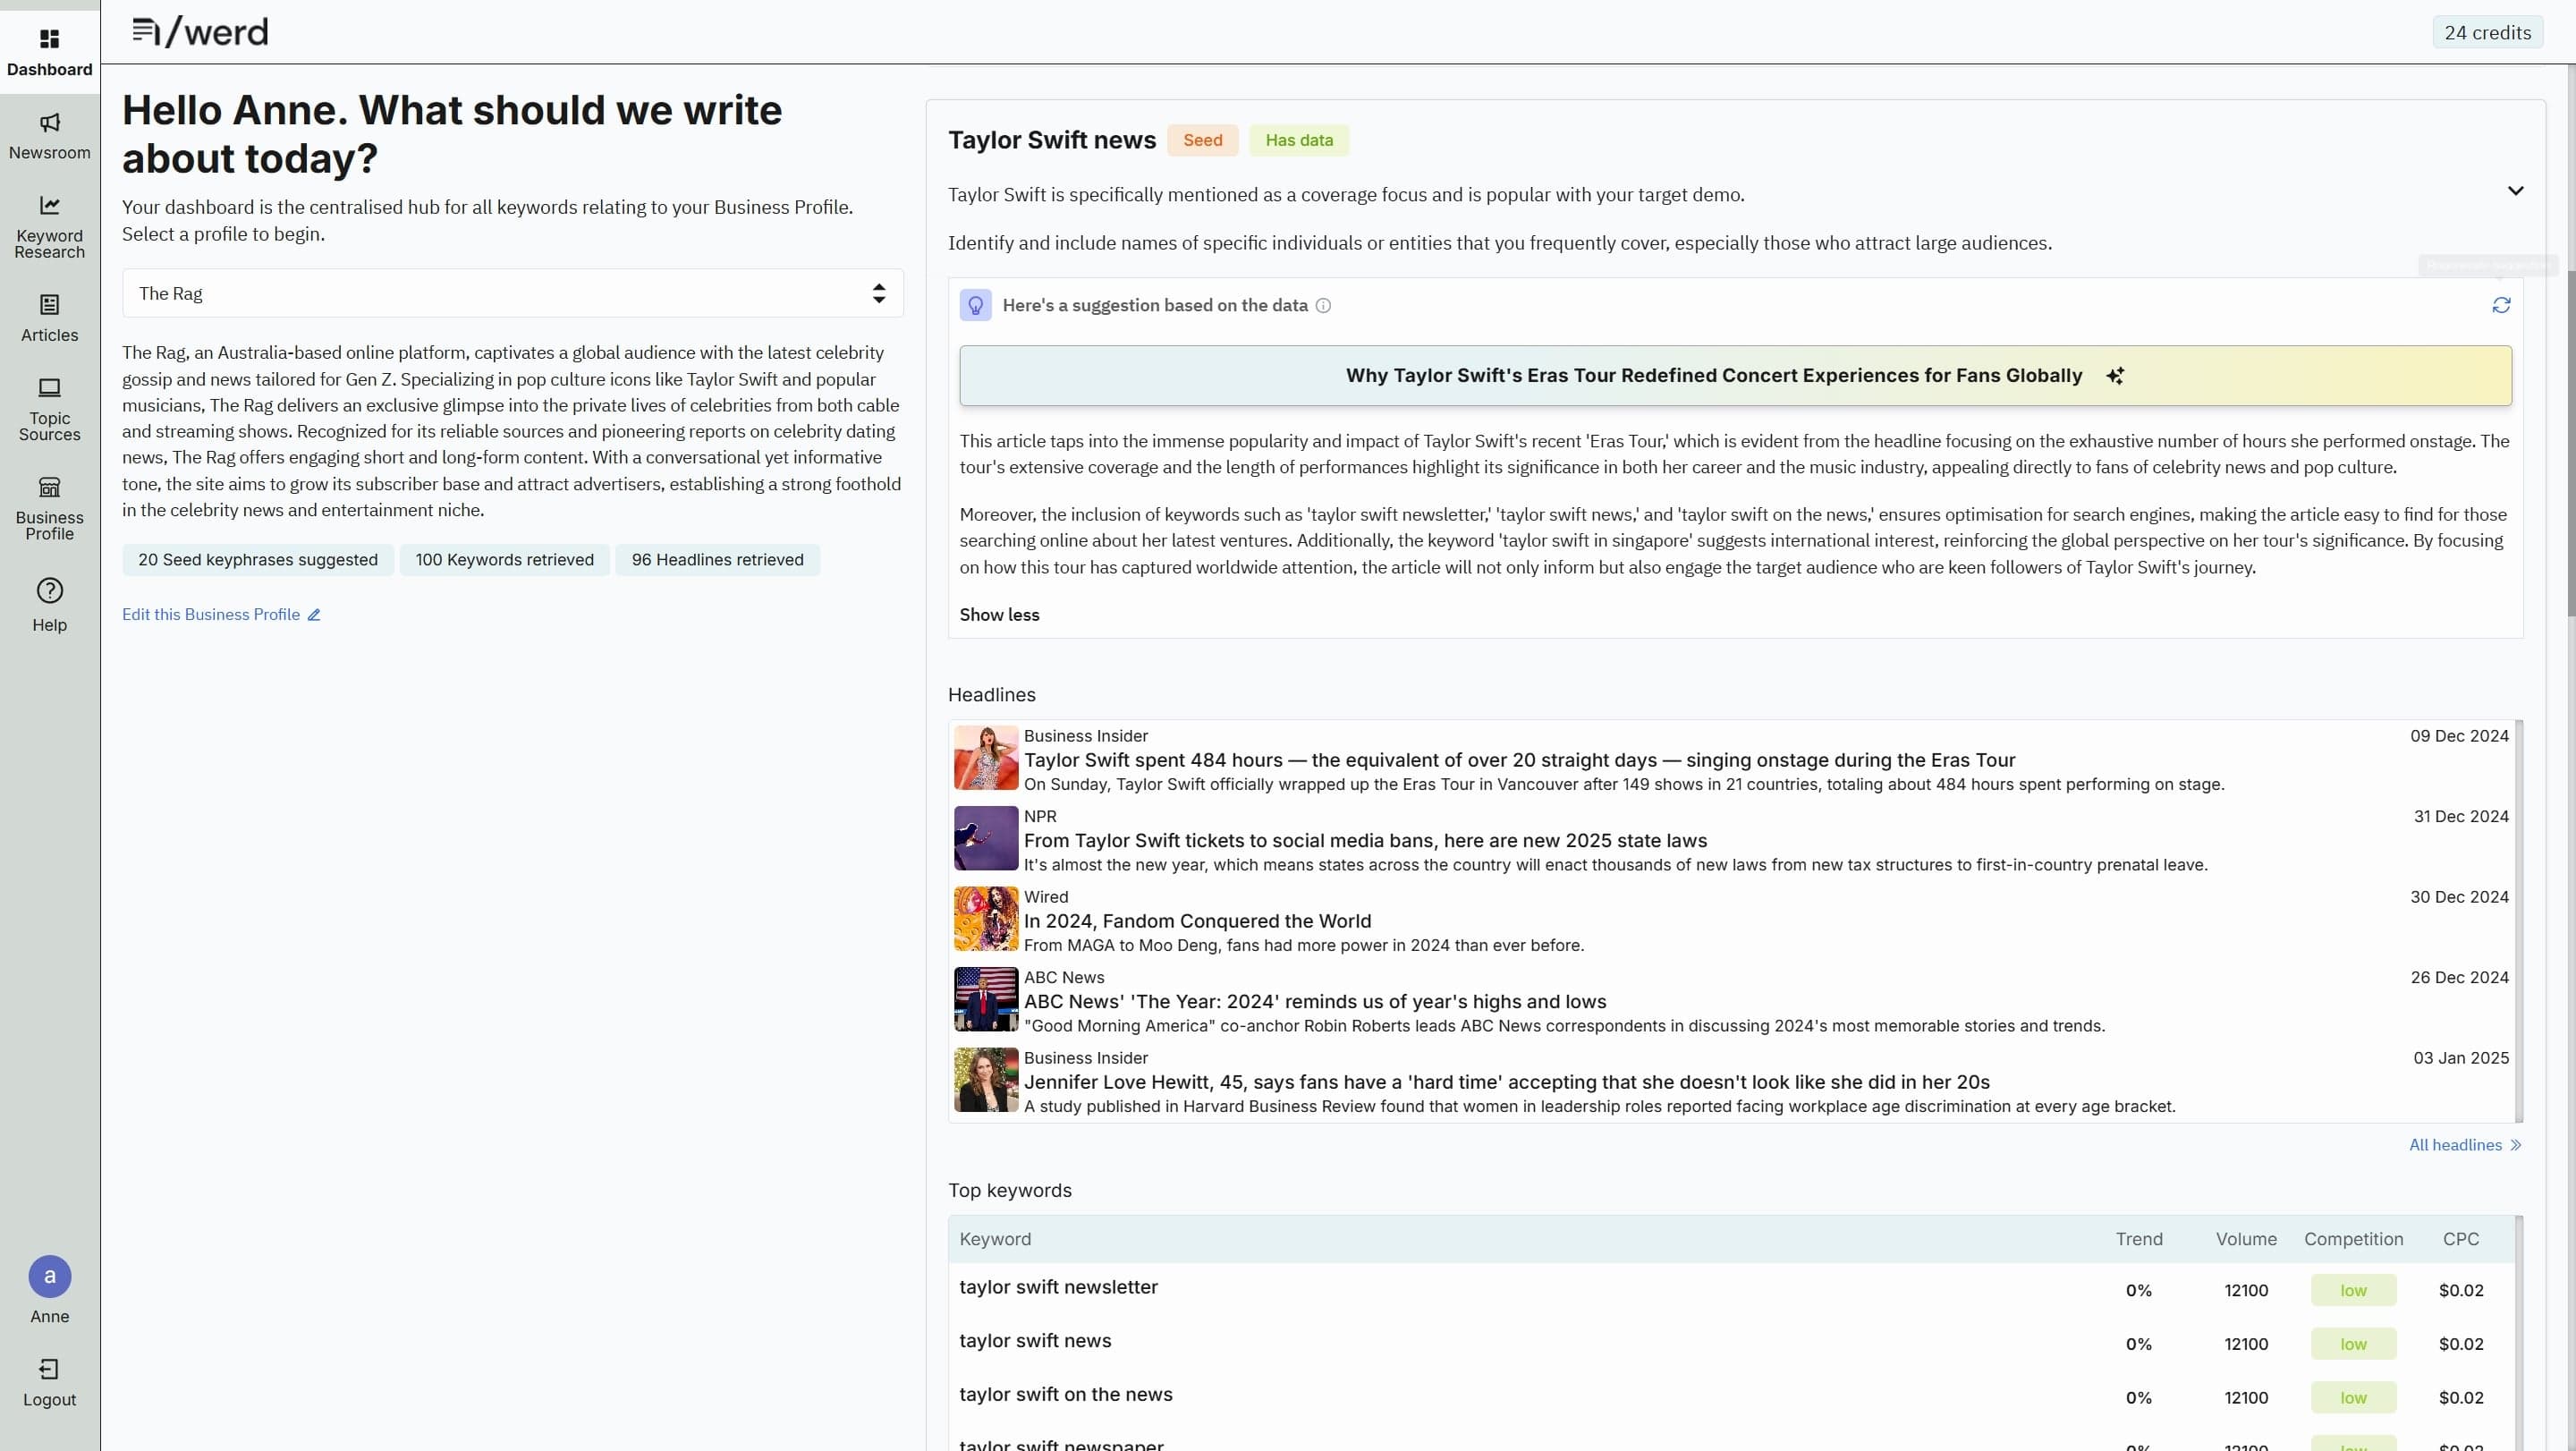
Task: Select the 'taylor swift newsletter' keyword row
Action: tap(1731, 1290)
